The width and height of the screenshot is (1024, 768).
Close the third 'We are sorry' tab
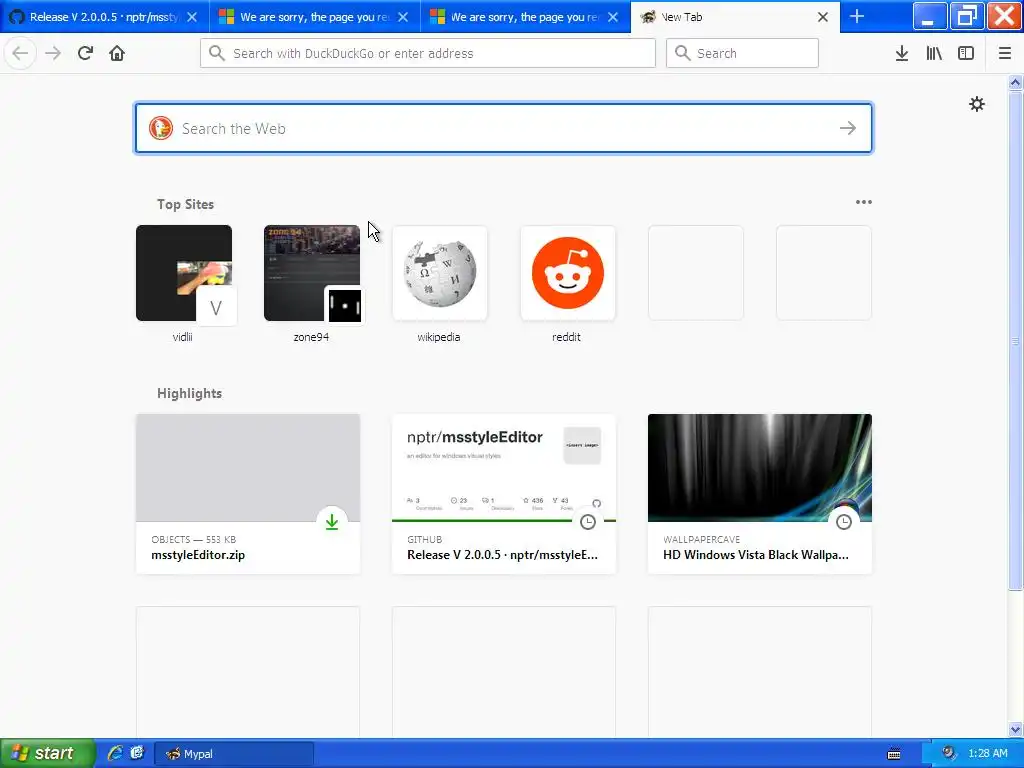613,17
